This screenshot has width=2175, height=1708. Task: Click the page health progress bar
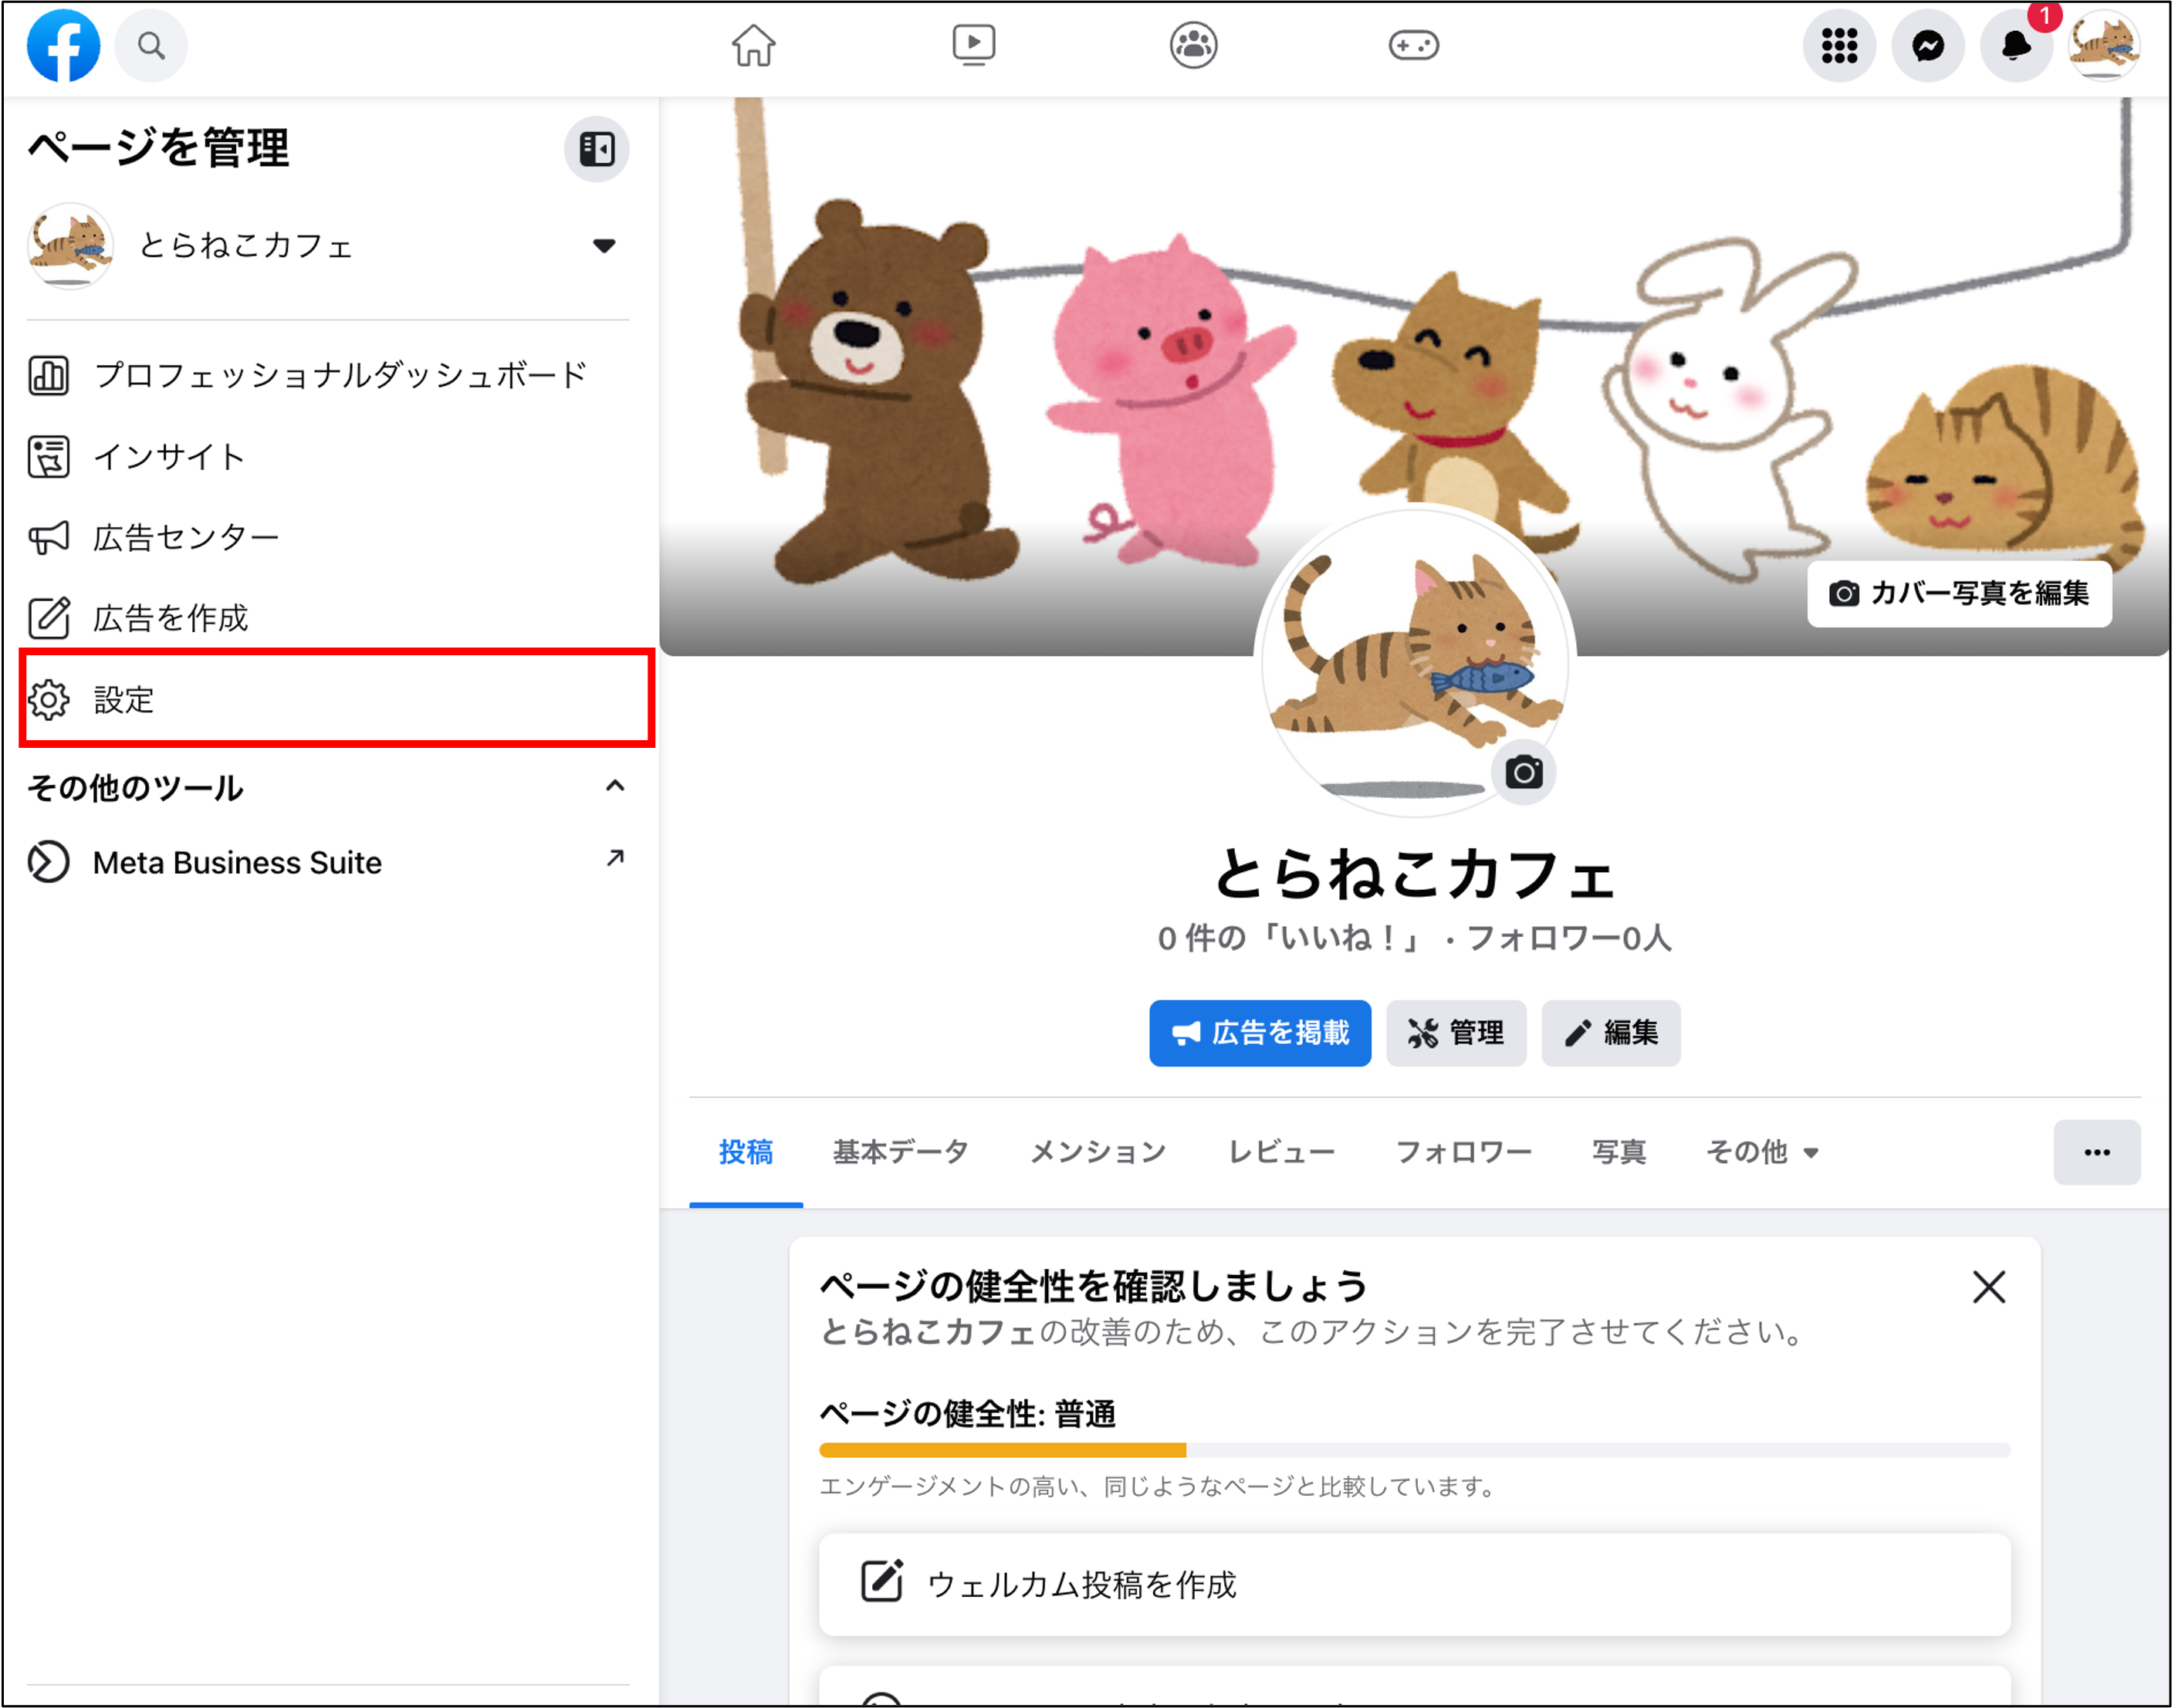1414,1450
